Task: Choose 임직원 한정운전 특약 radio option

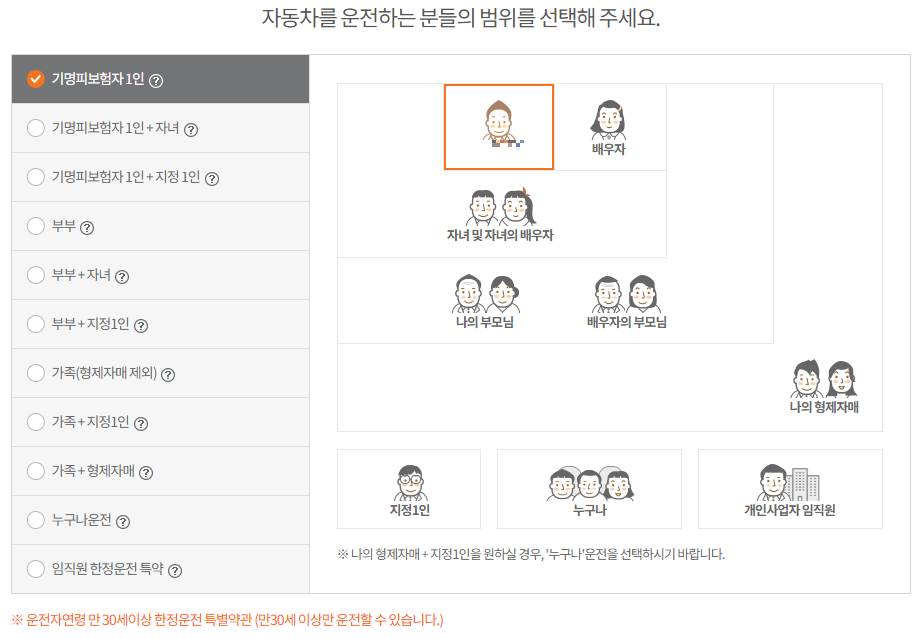Action: pos(36,569)
